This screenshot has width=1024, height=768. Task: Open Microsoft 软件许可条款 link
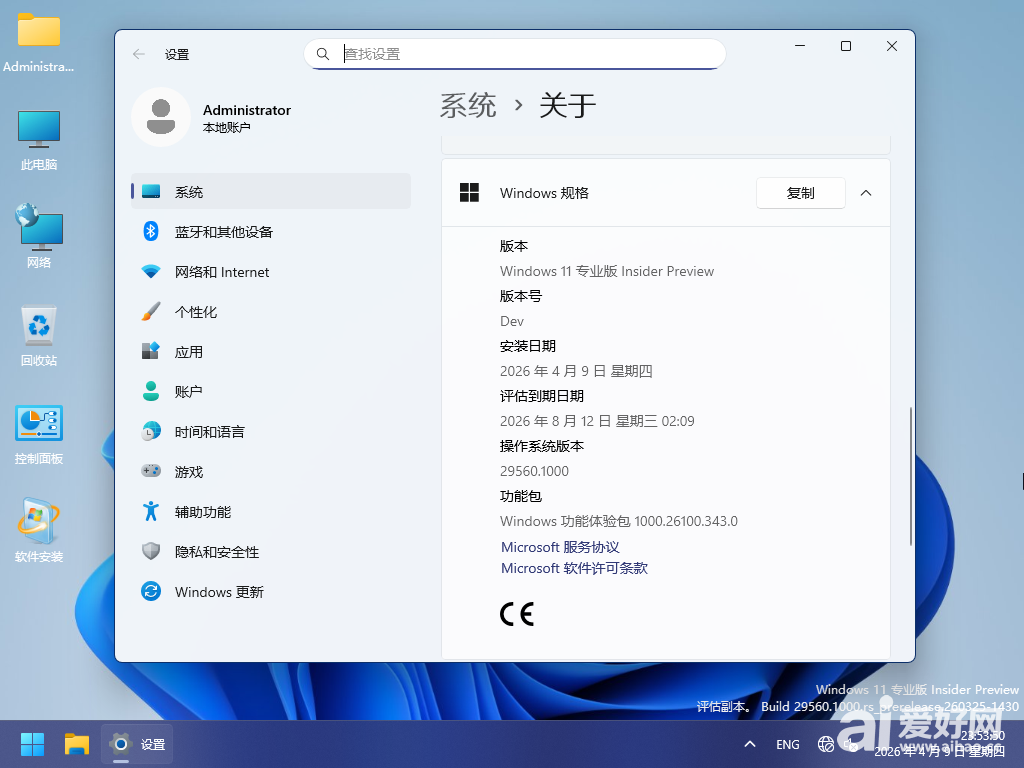[574, 568]
